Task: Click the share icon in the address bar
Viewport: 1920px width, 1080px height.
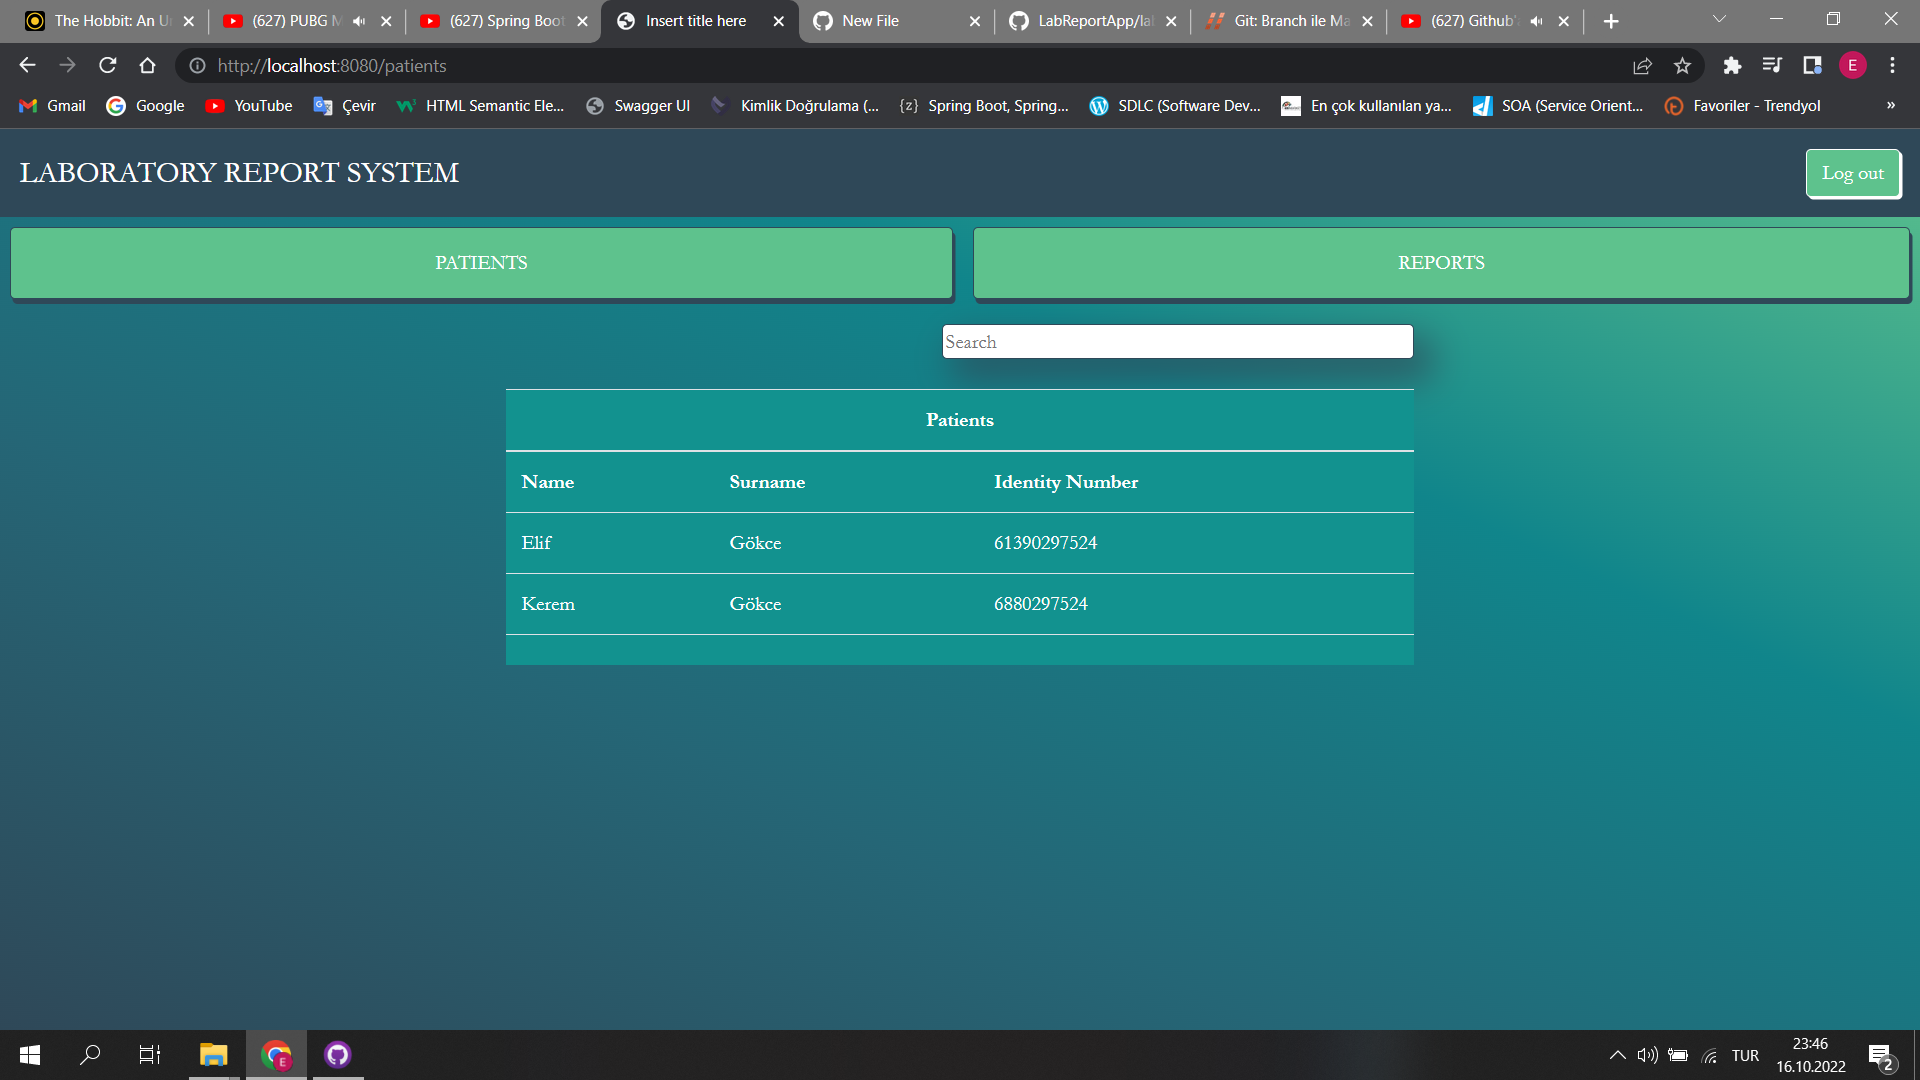Action: [1642, 66]
